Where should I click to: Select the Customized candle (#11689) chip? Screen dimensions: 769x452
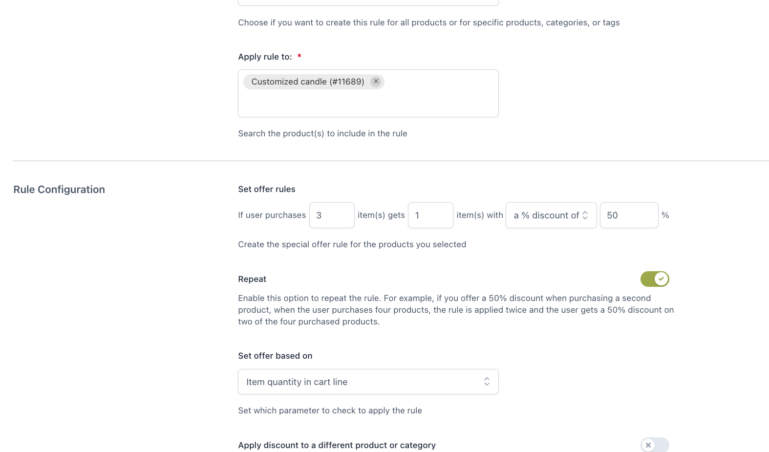(307, 81)
